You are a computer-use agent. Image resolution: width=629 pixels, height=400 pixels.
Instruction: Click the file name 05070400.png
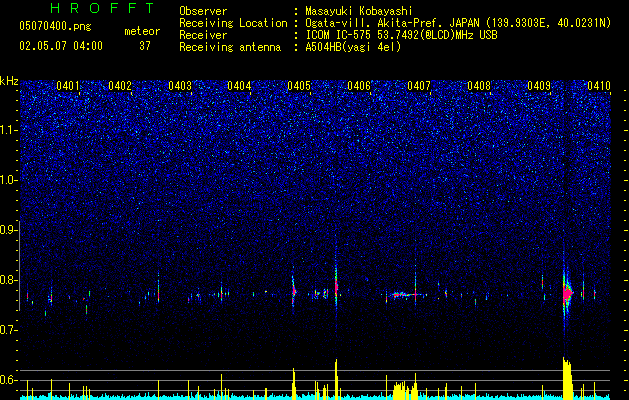[55, 27]
